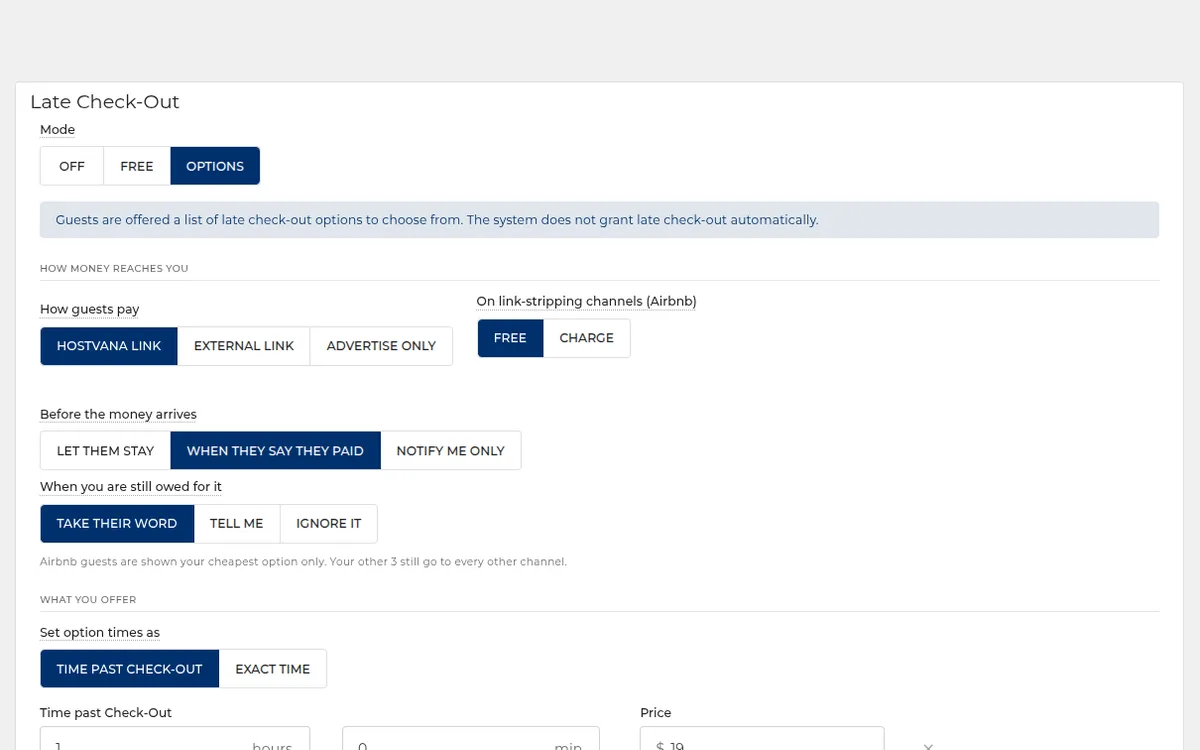The image size is (1200, 750).
Task: Click the 'Mode' label
Action: click(57, 130)
